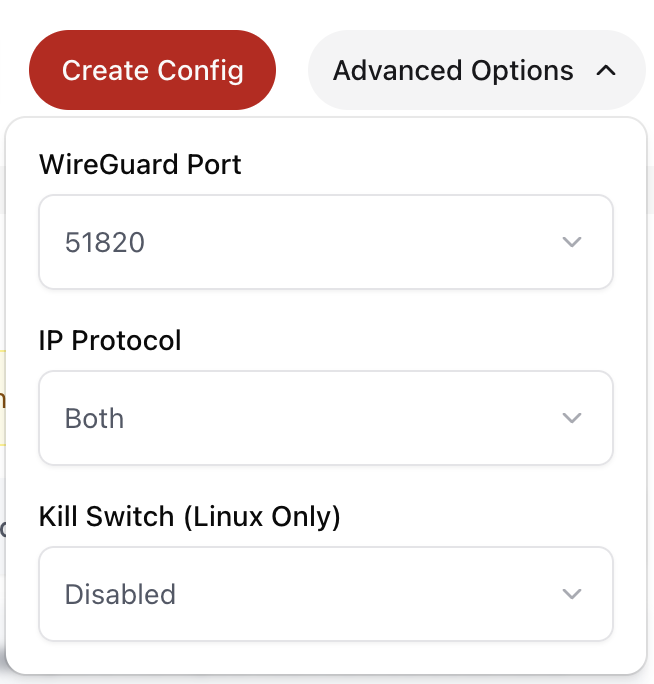
Task: Collapse the Advanced Options panel
Action: click(476, 71)
